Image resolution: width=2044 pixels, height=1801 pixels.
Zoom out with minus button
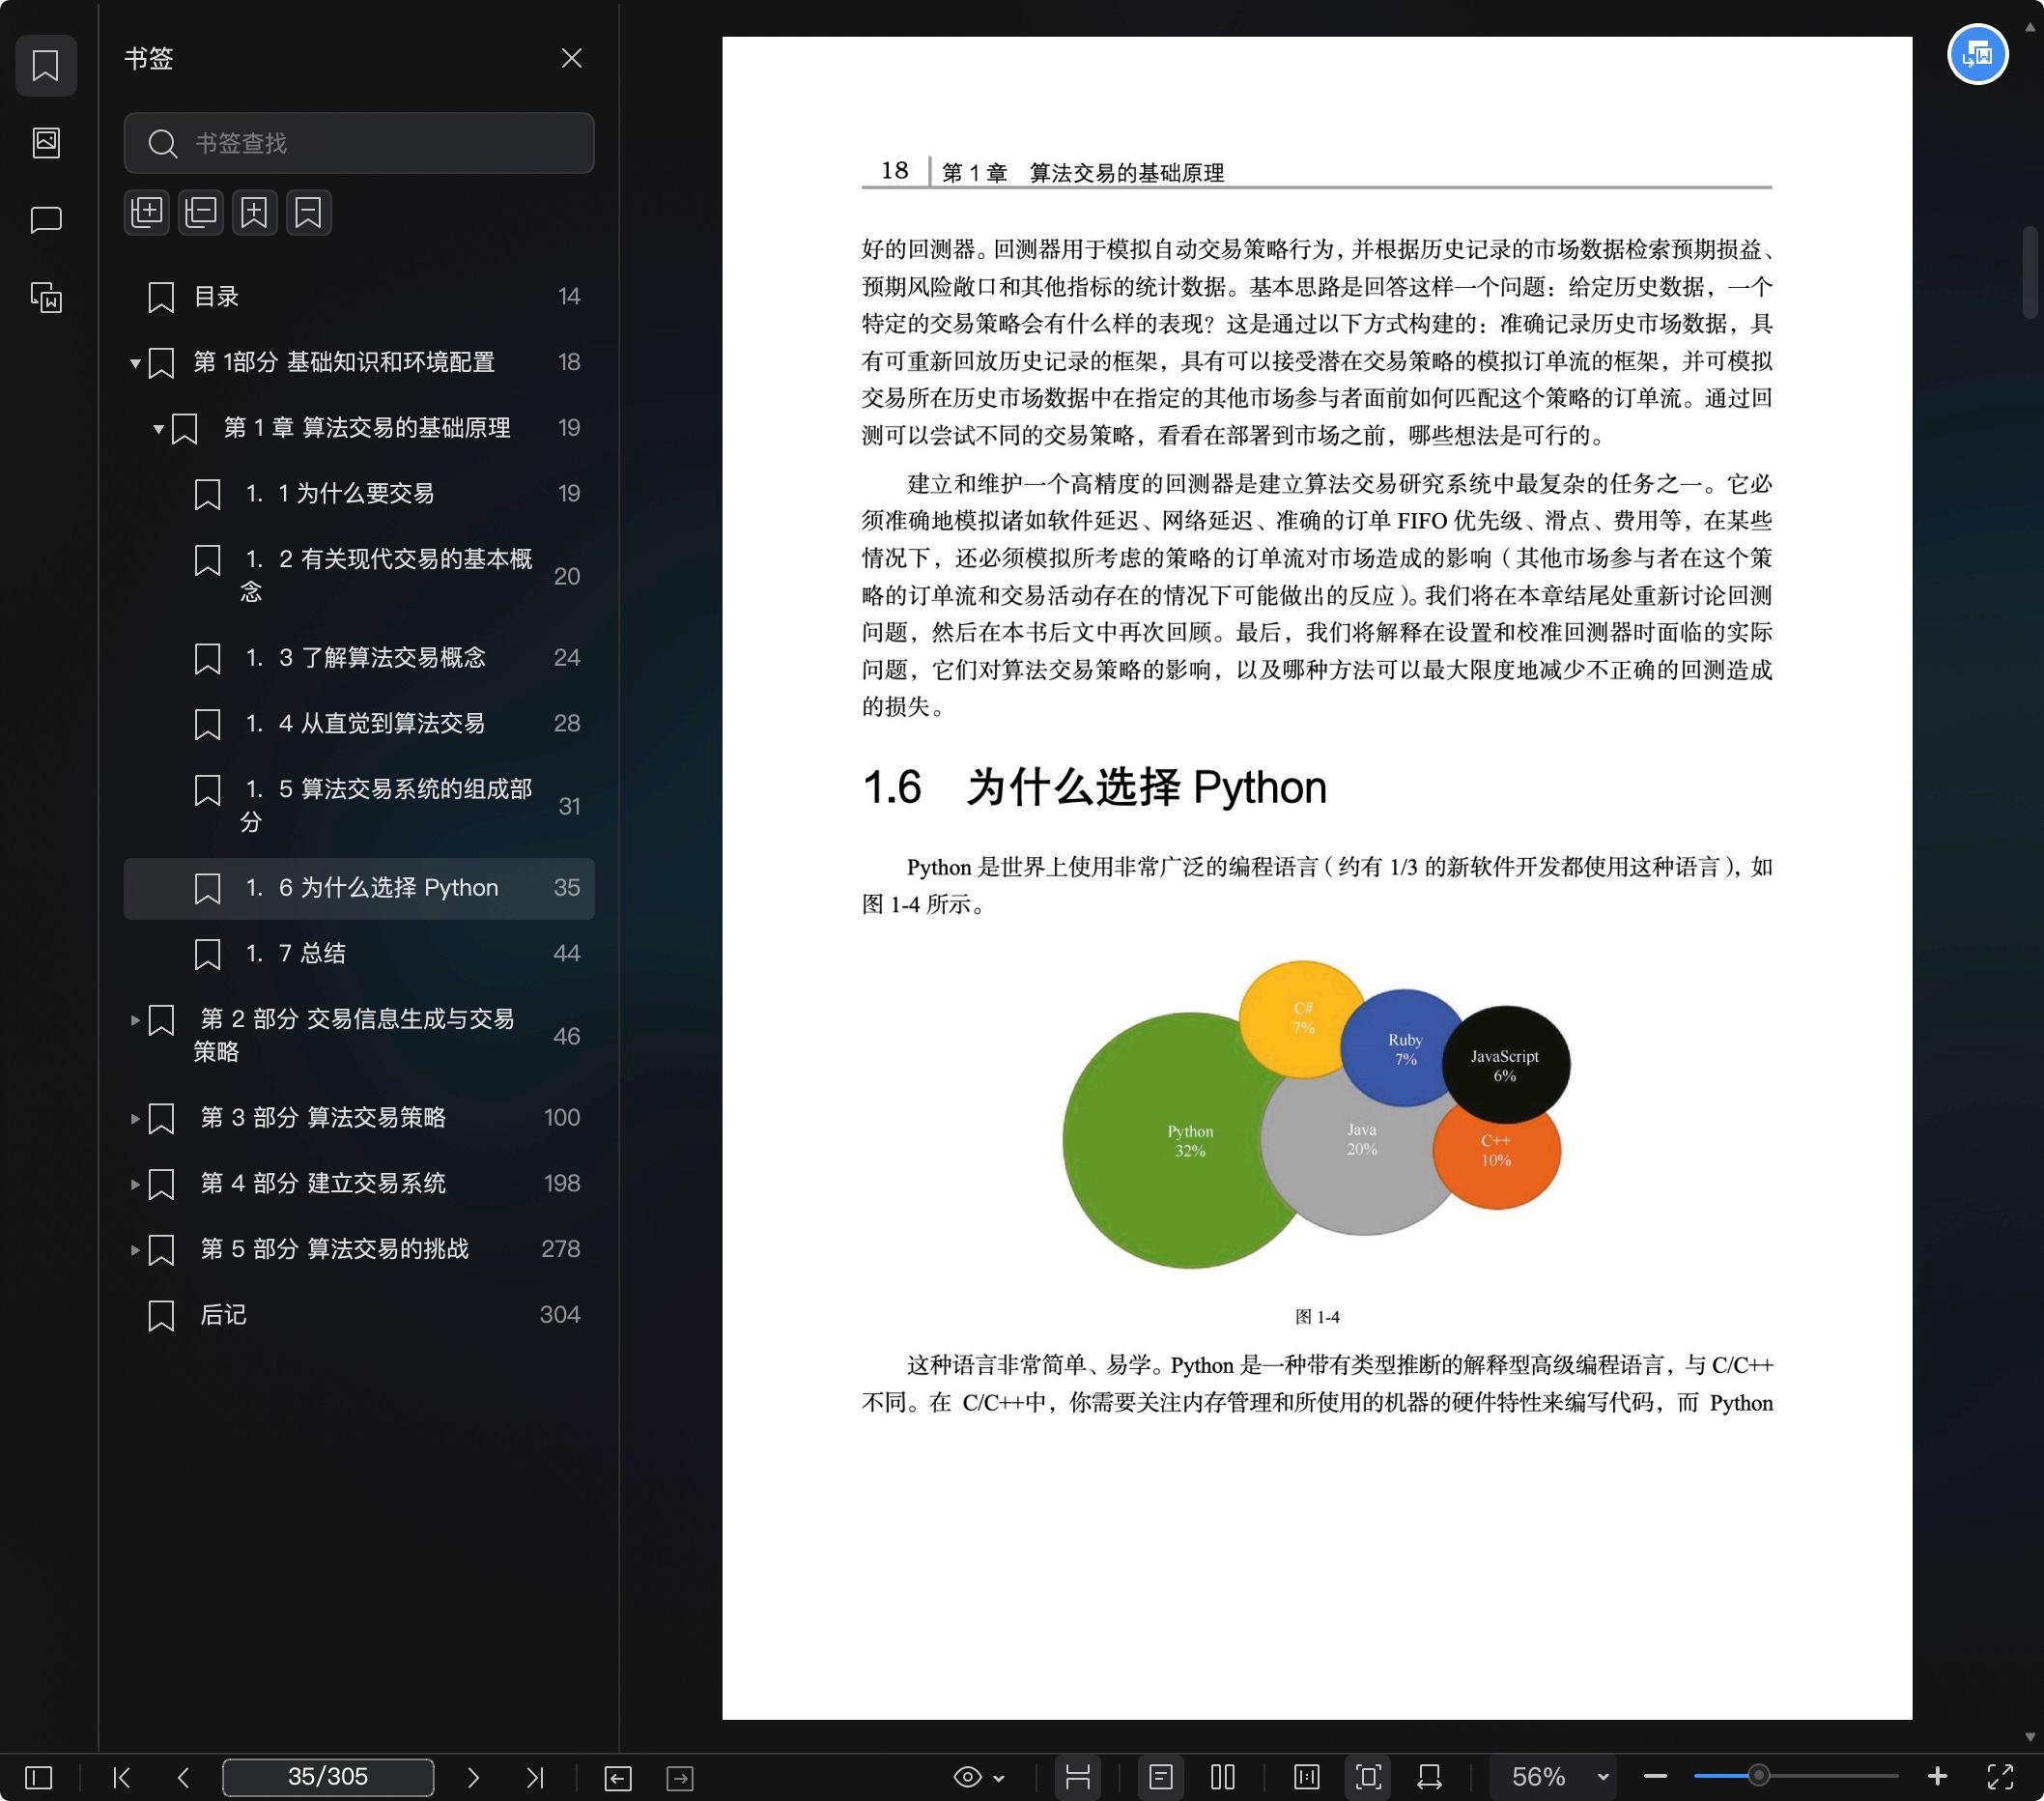tap(1655, 1777)
